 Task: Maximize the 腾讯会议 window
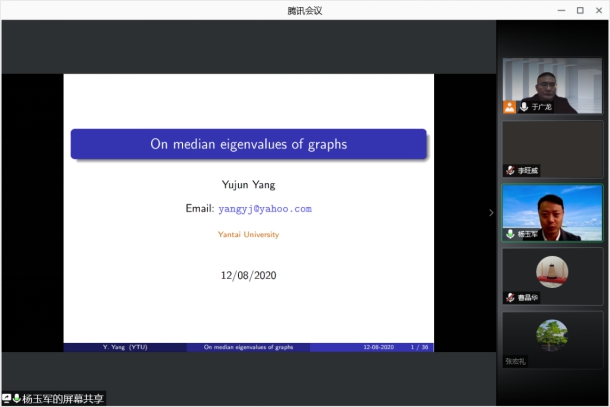click(580, 10)
